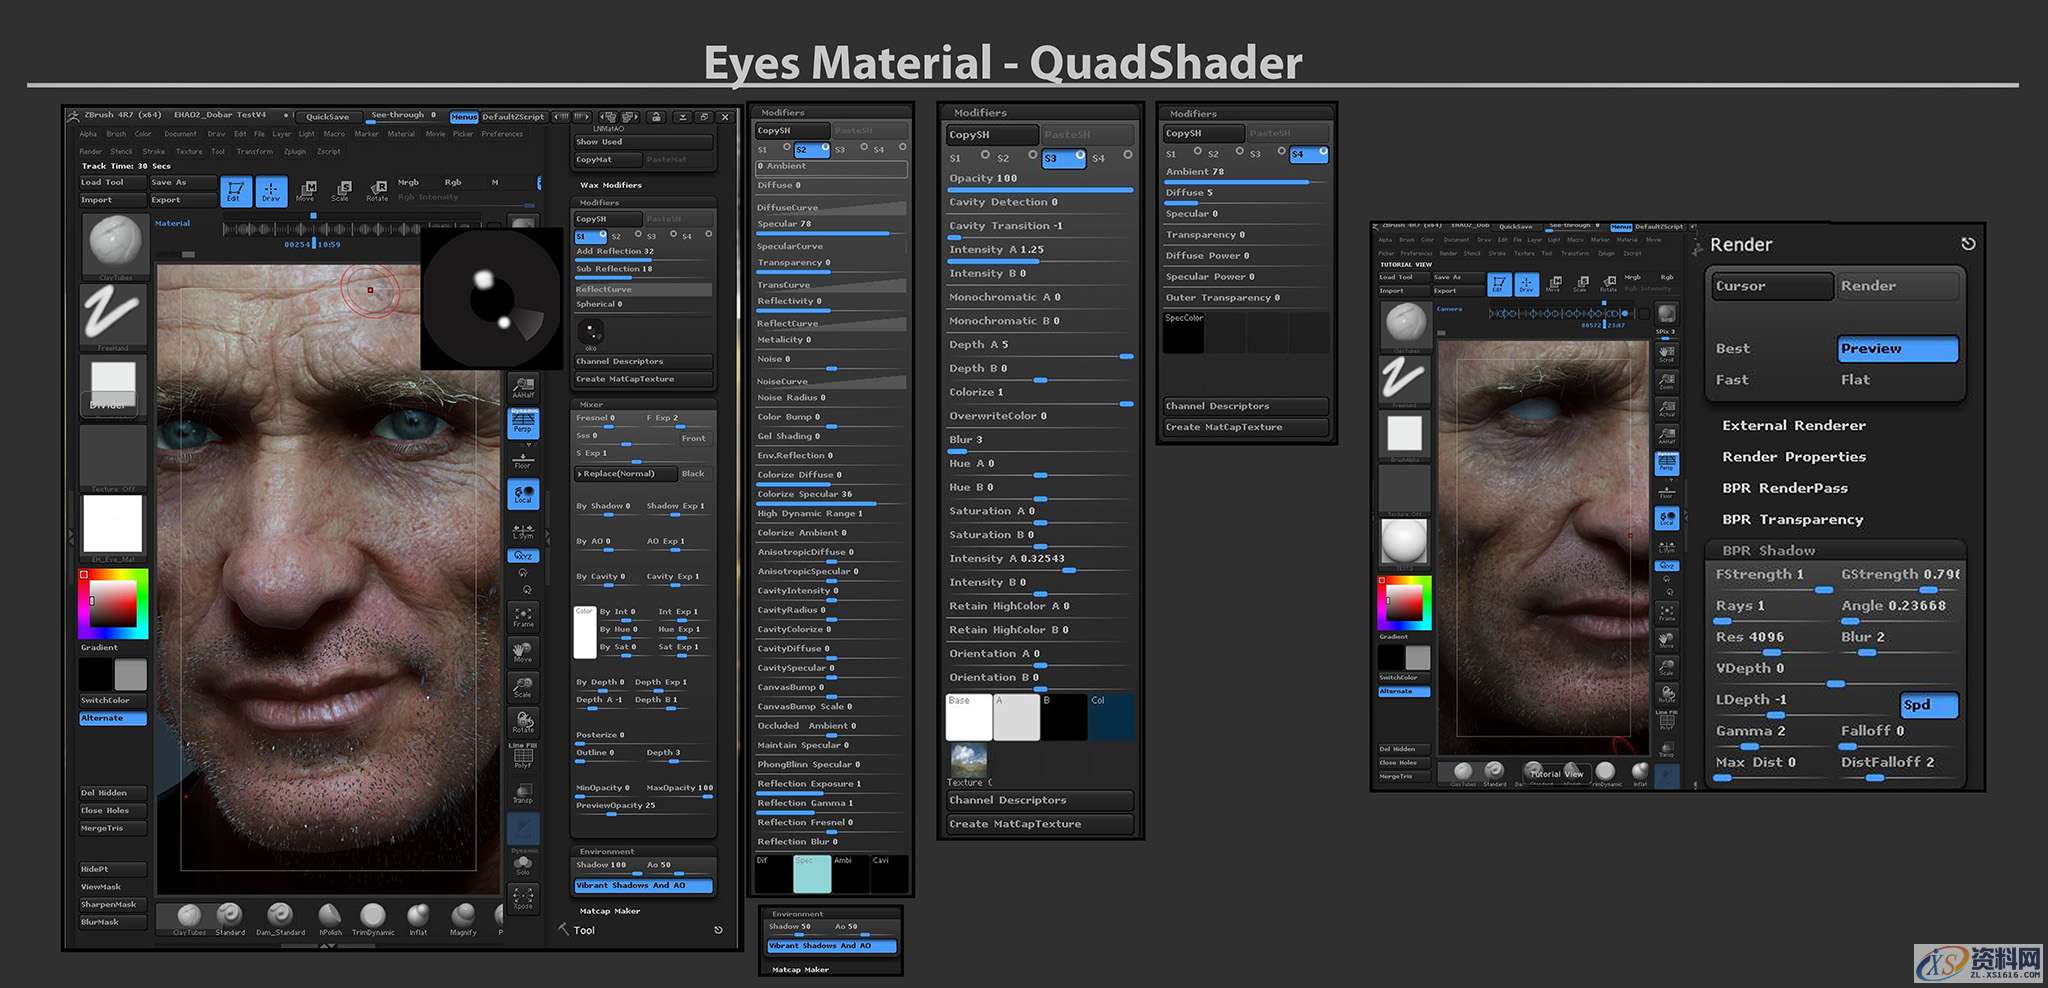Enable the PolyF Line Fill display icon
Viewport: 2048px width, 988px height.
click(523, 757)
